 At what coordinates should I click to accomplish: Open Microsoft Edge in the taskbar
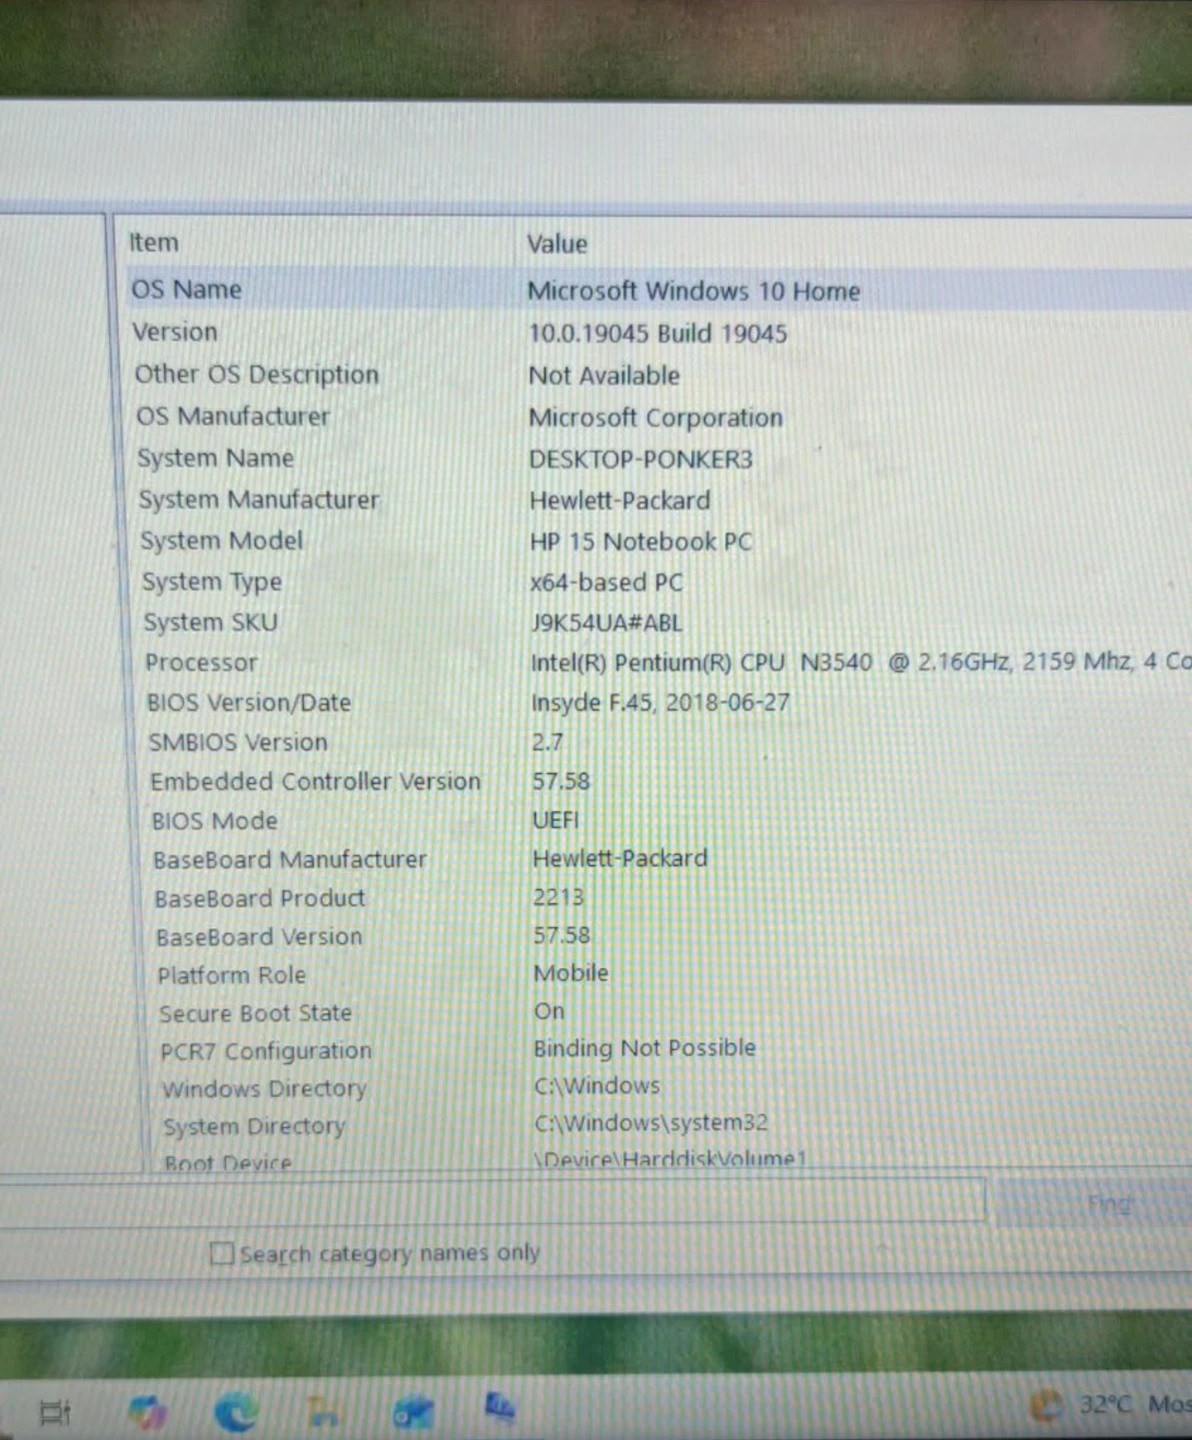pos(236,1411)
